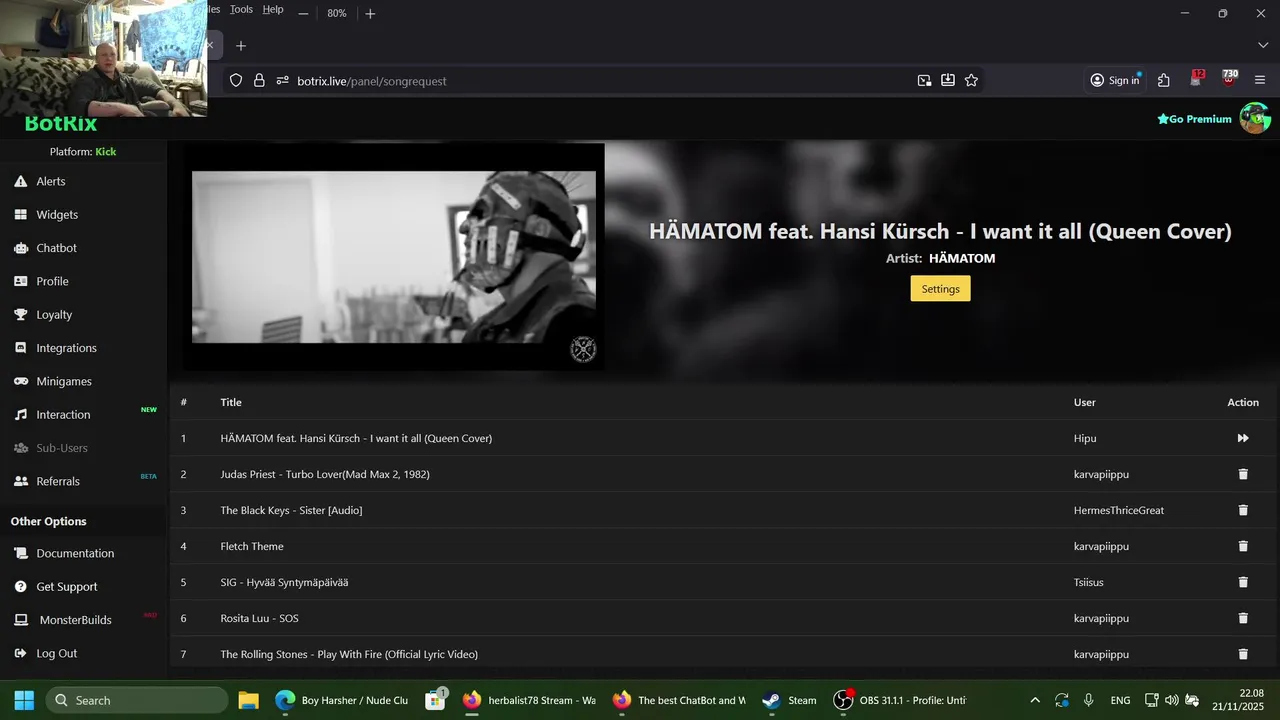This screenshot has width=1280, height=720.
Task: Show hidden system tray icons
Action: (x=1035, y=700)
